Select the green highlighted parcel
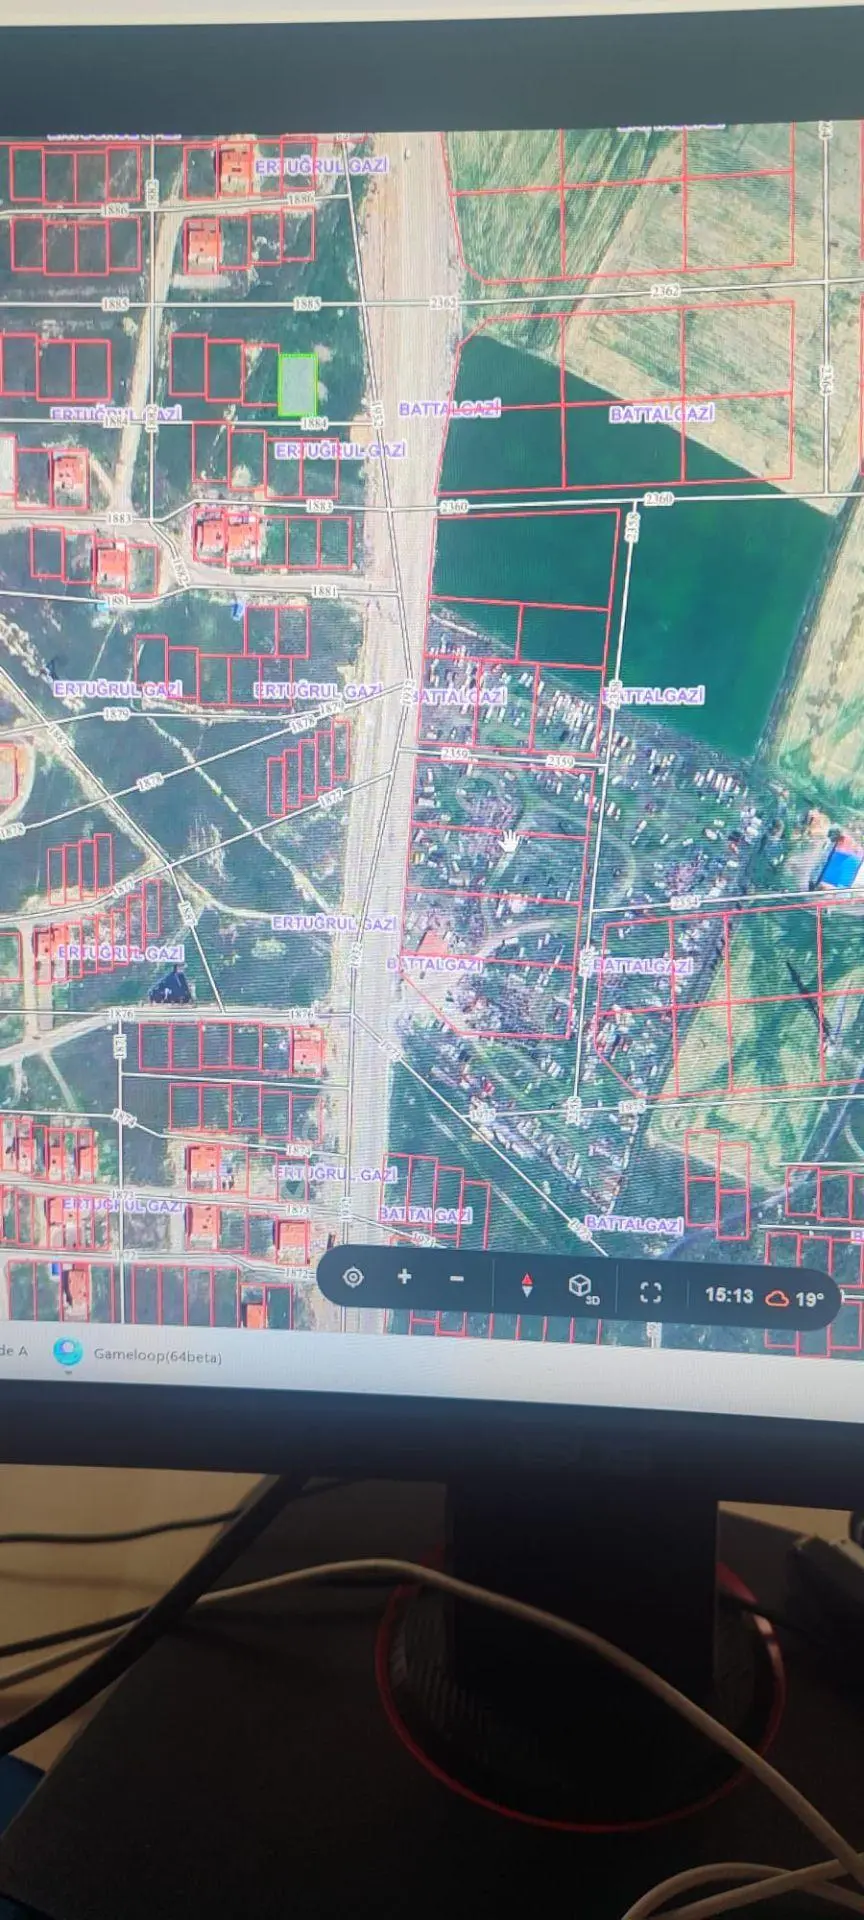The image size is (864, 1920). (297, 384)
